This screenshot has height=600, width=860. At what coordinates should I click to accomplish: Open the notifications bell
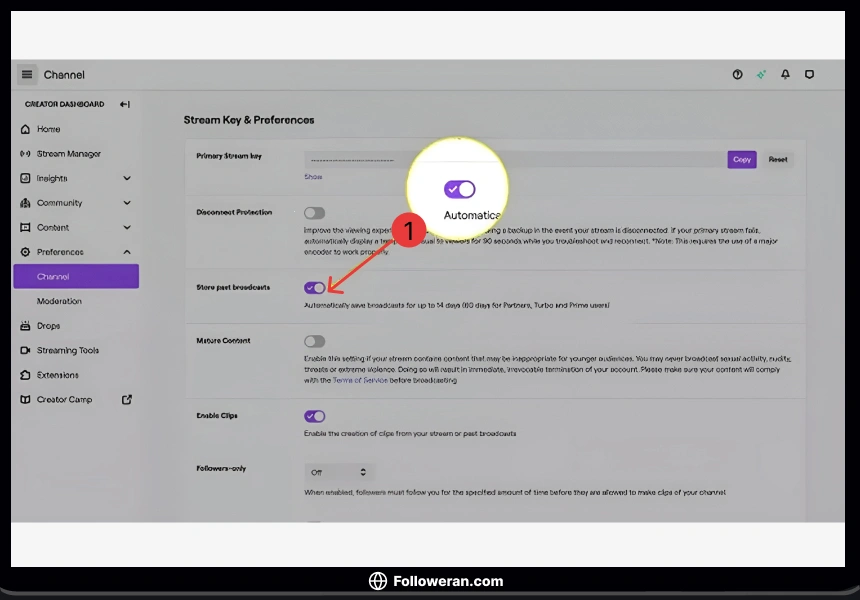click(x=785, y=75)
